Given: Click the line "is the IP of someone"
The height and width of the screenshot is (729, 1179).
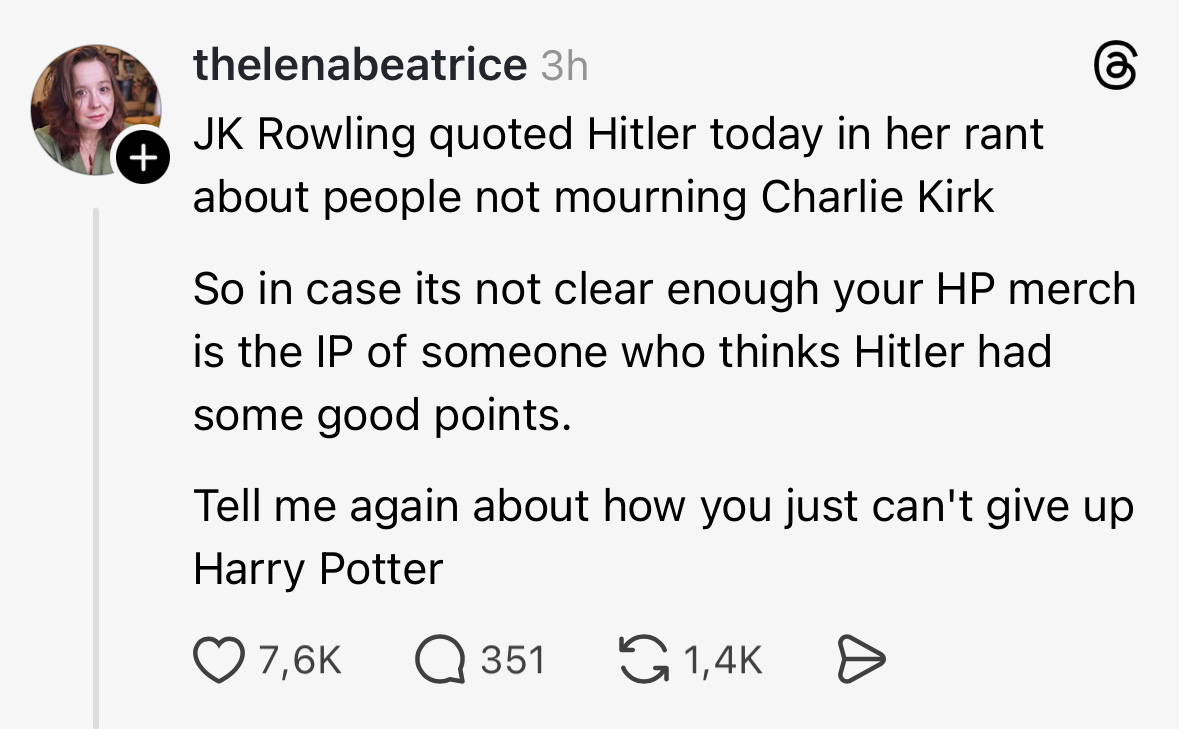Looking at the screenshot, I should click(621, 352).
